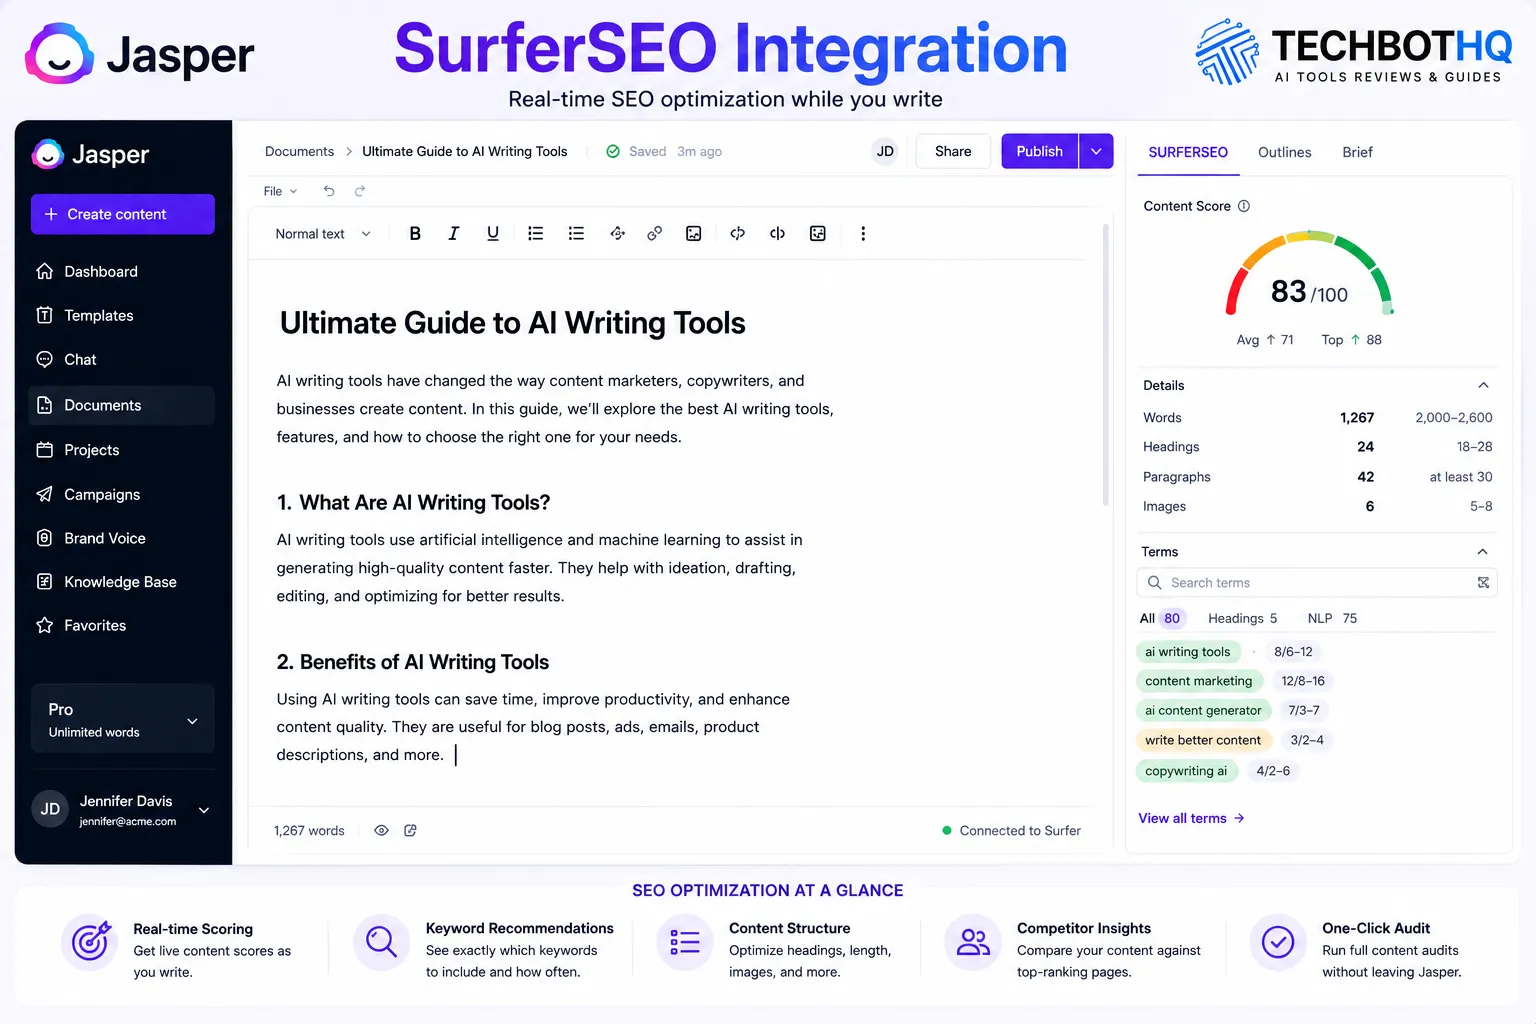This screenshot has width=1536, height=1024.
Task: Click the second code brackets toolbar icon
Action: [777, 233]
